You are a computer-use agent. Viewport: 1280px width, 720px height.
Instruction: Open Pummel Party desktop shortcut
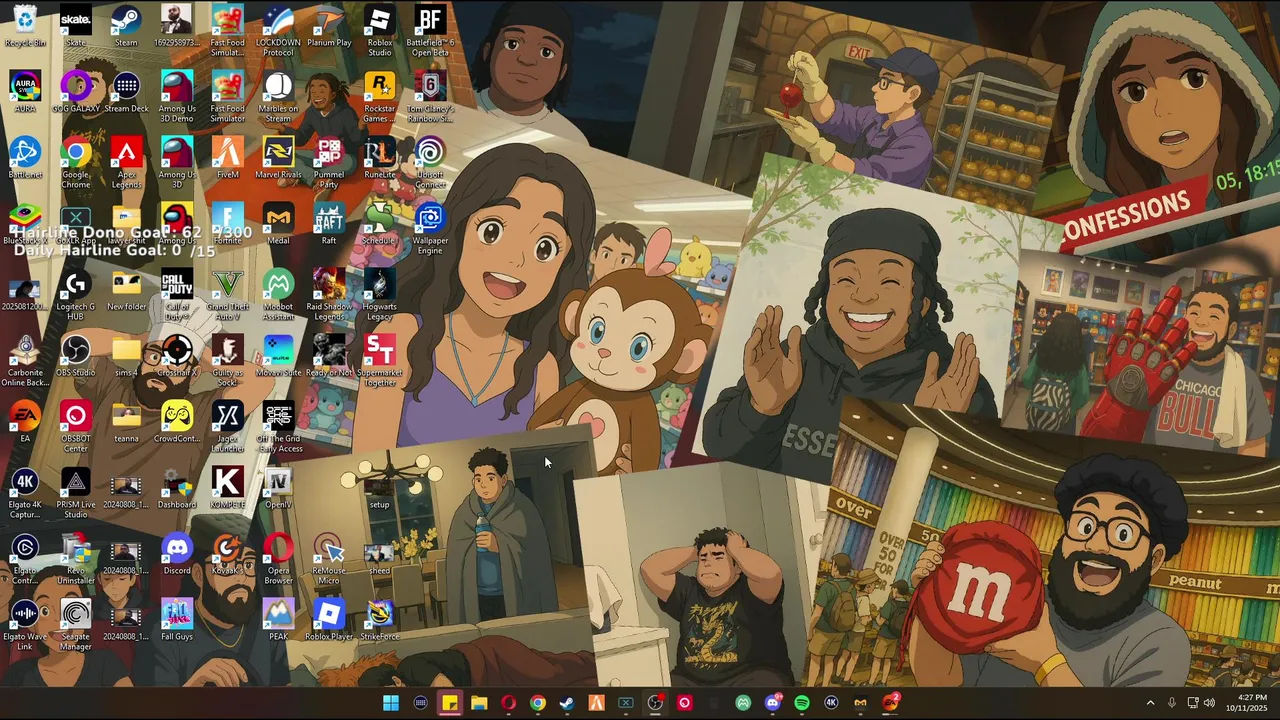[329, 163]
